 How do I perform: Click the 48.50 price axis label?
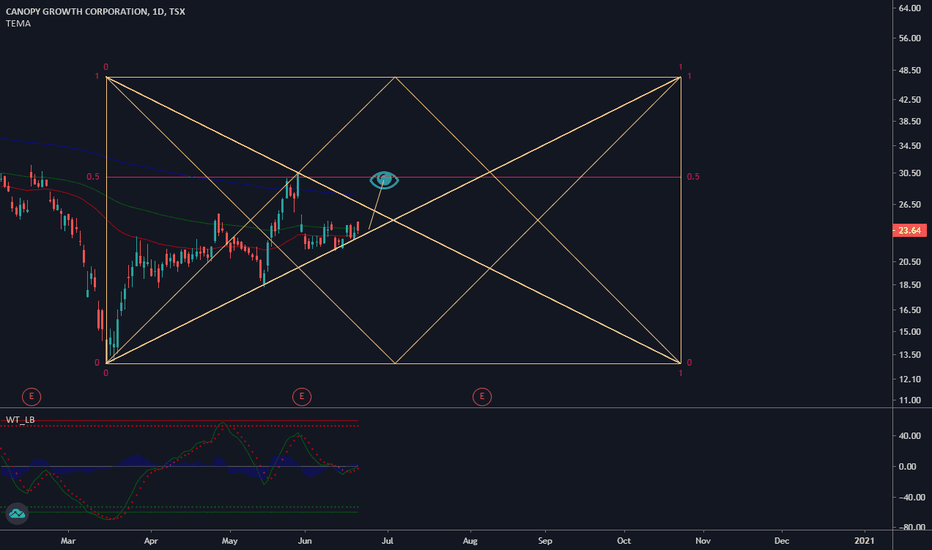[909, 70]
